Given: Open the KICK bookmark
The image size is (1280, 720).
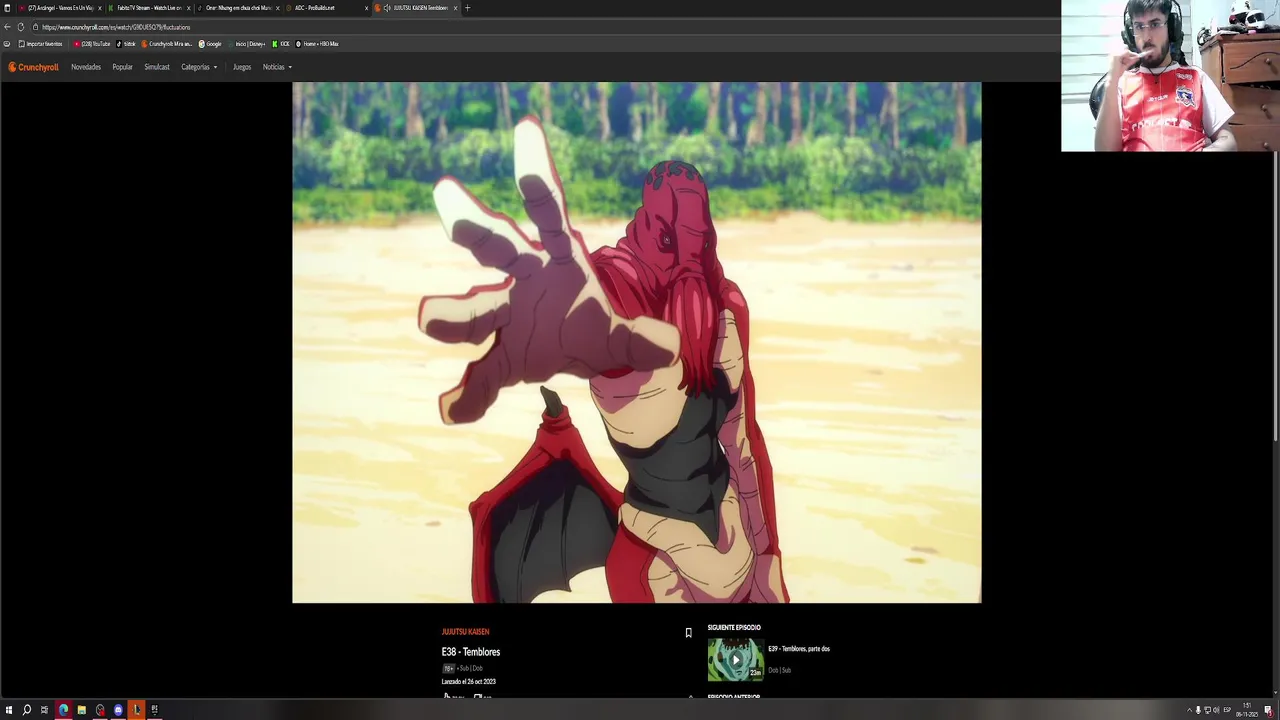Looking at the screenshot, I should pos(281,44).
